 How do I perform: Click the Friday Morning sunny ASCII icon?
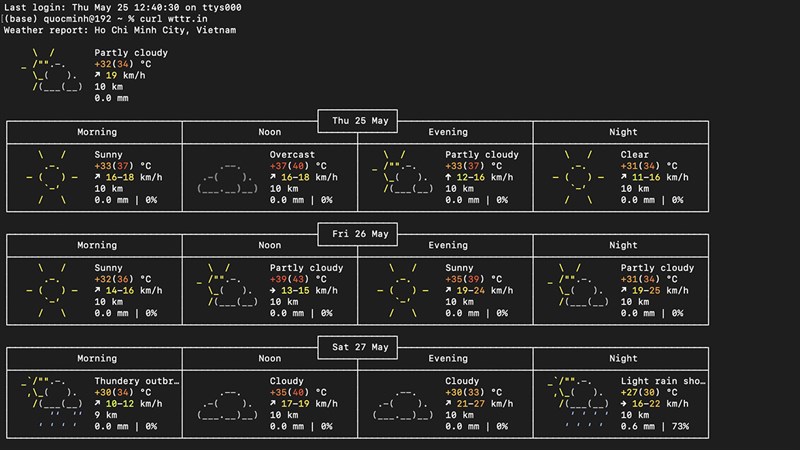(52, 291)
